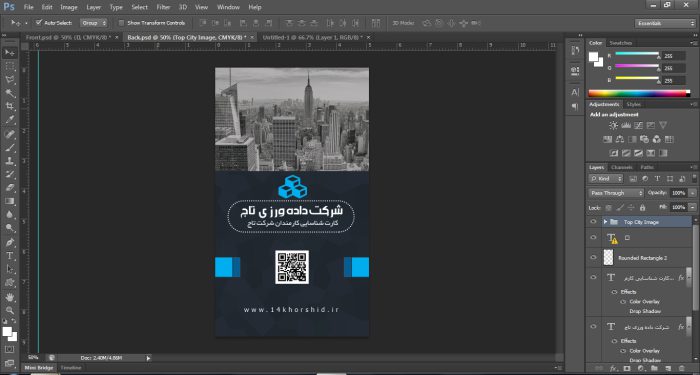Hide the Top City Image group

(593, 222)
